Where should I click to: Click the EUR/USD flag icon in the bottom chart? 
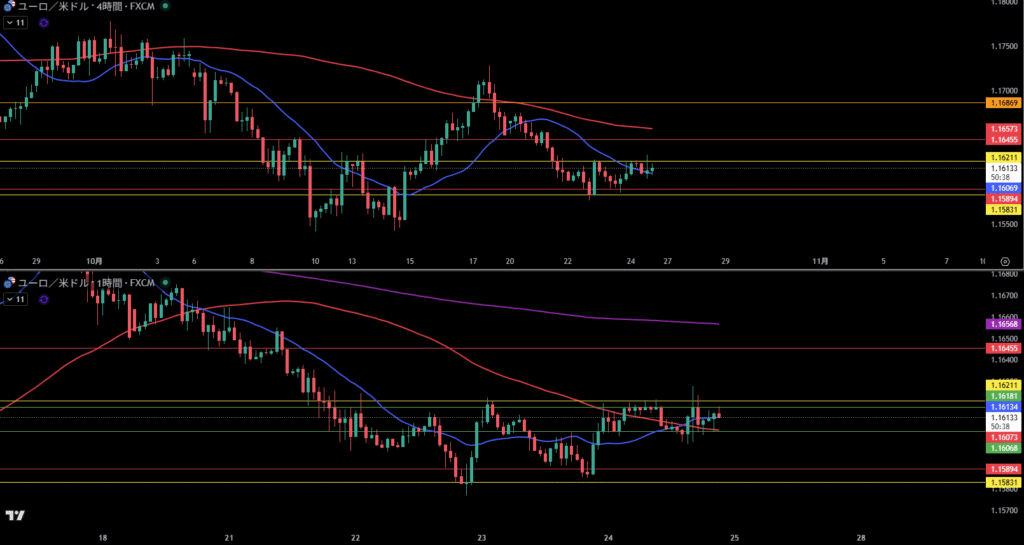[8, 283]
